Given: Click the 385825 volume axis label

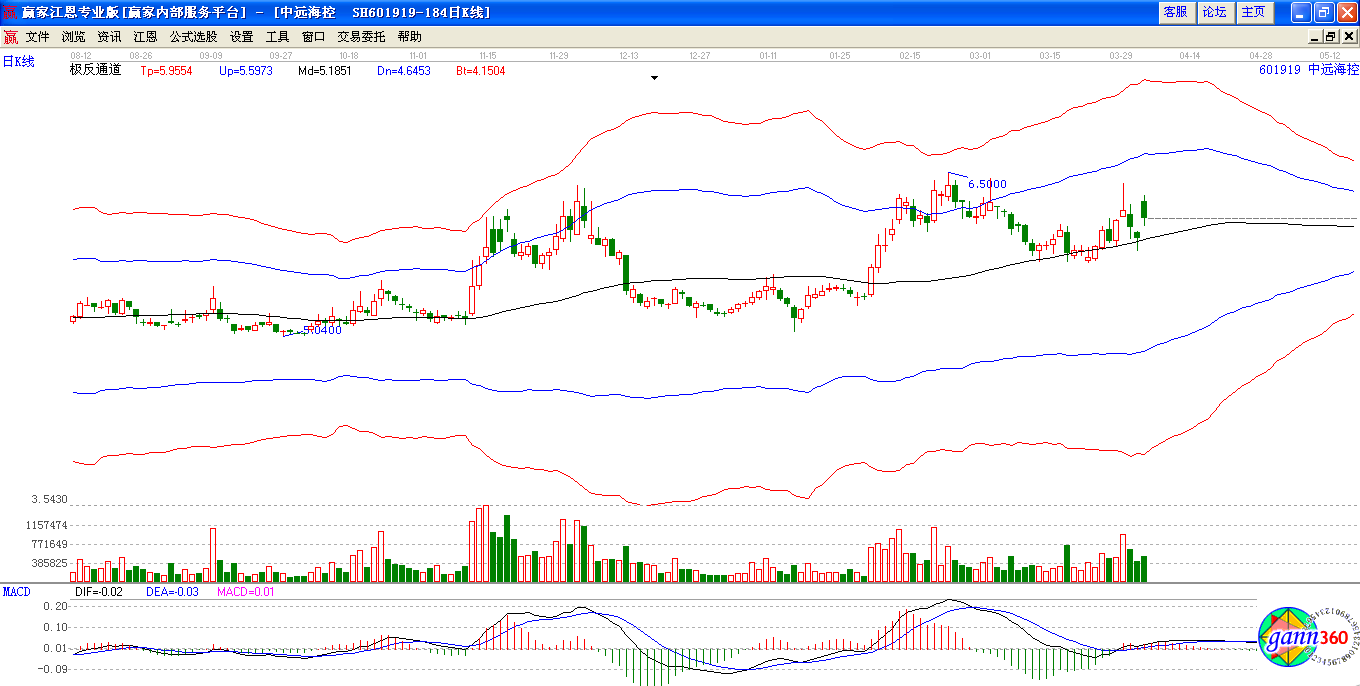Looking at the screenshot, I should pyautogui.click(x=50, y=563).
